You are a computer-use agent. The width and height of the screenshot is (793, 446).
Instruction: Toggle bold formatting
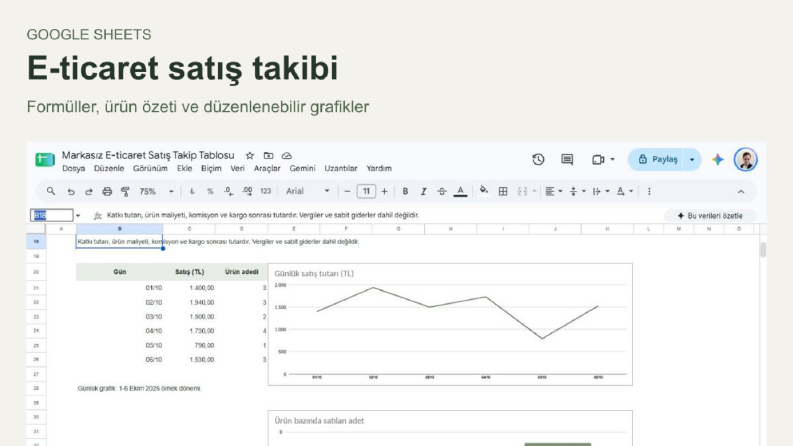(405, 191)
